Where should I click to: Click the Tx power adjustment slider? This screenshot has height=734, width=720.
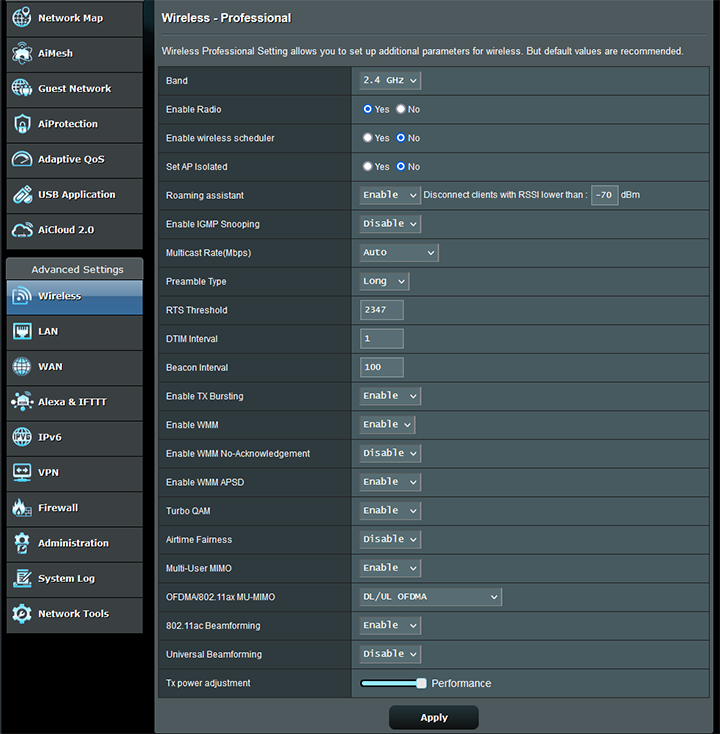(393, 683)
